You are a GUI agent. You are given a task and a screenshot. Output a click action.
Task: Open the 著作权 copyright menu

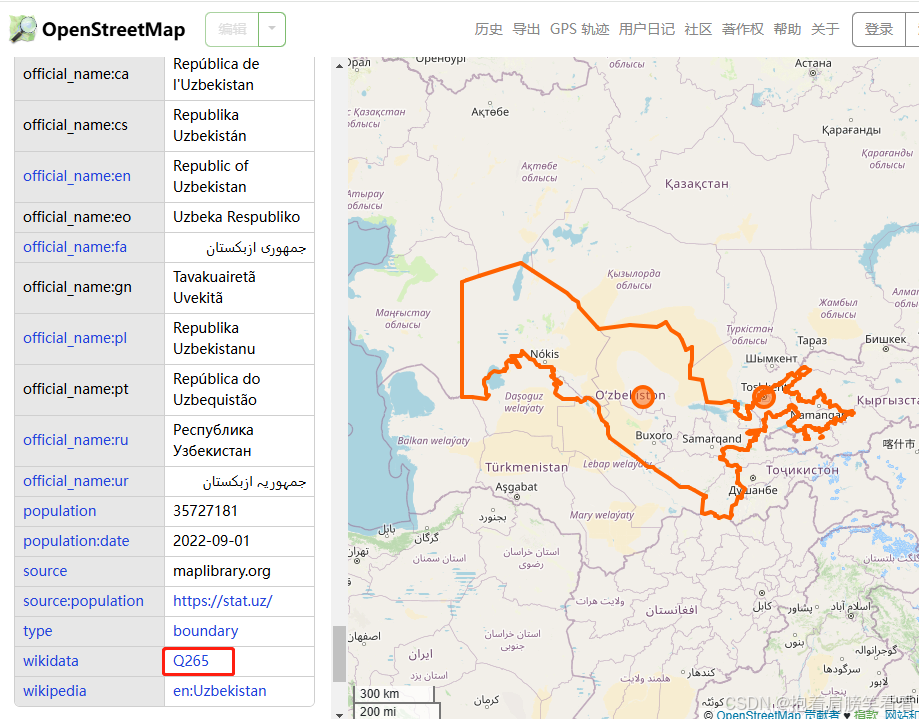(743, 29)
